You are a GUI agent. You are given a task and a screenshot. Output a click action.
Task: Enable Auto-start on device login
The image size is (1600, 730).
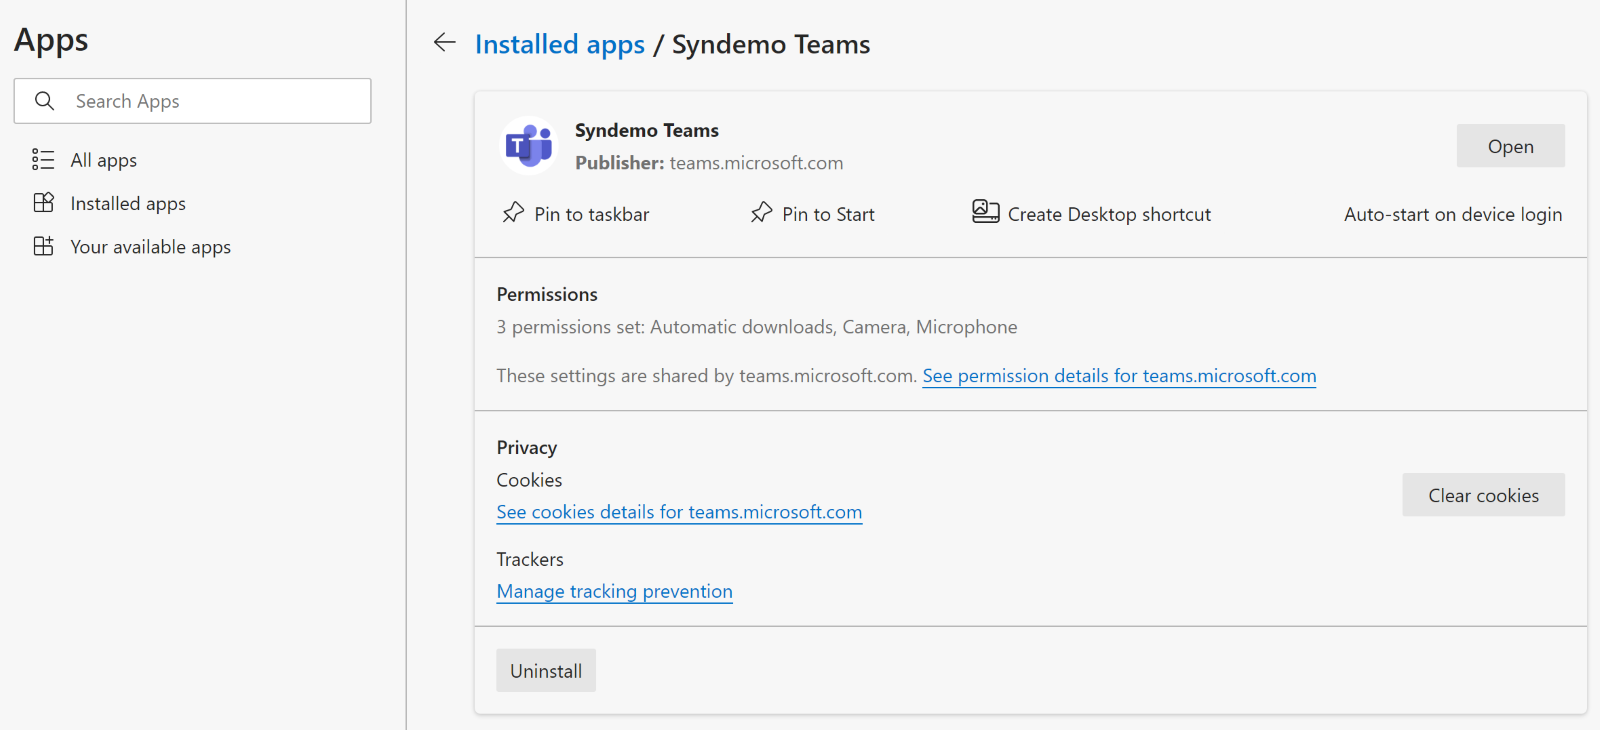[1453, 214]
